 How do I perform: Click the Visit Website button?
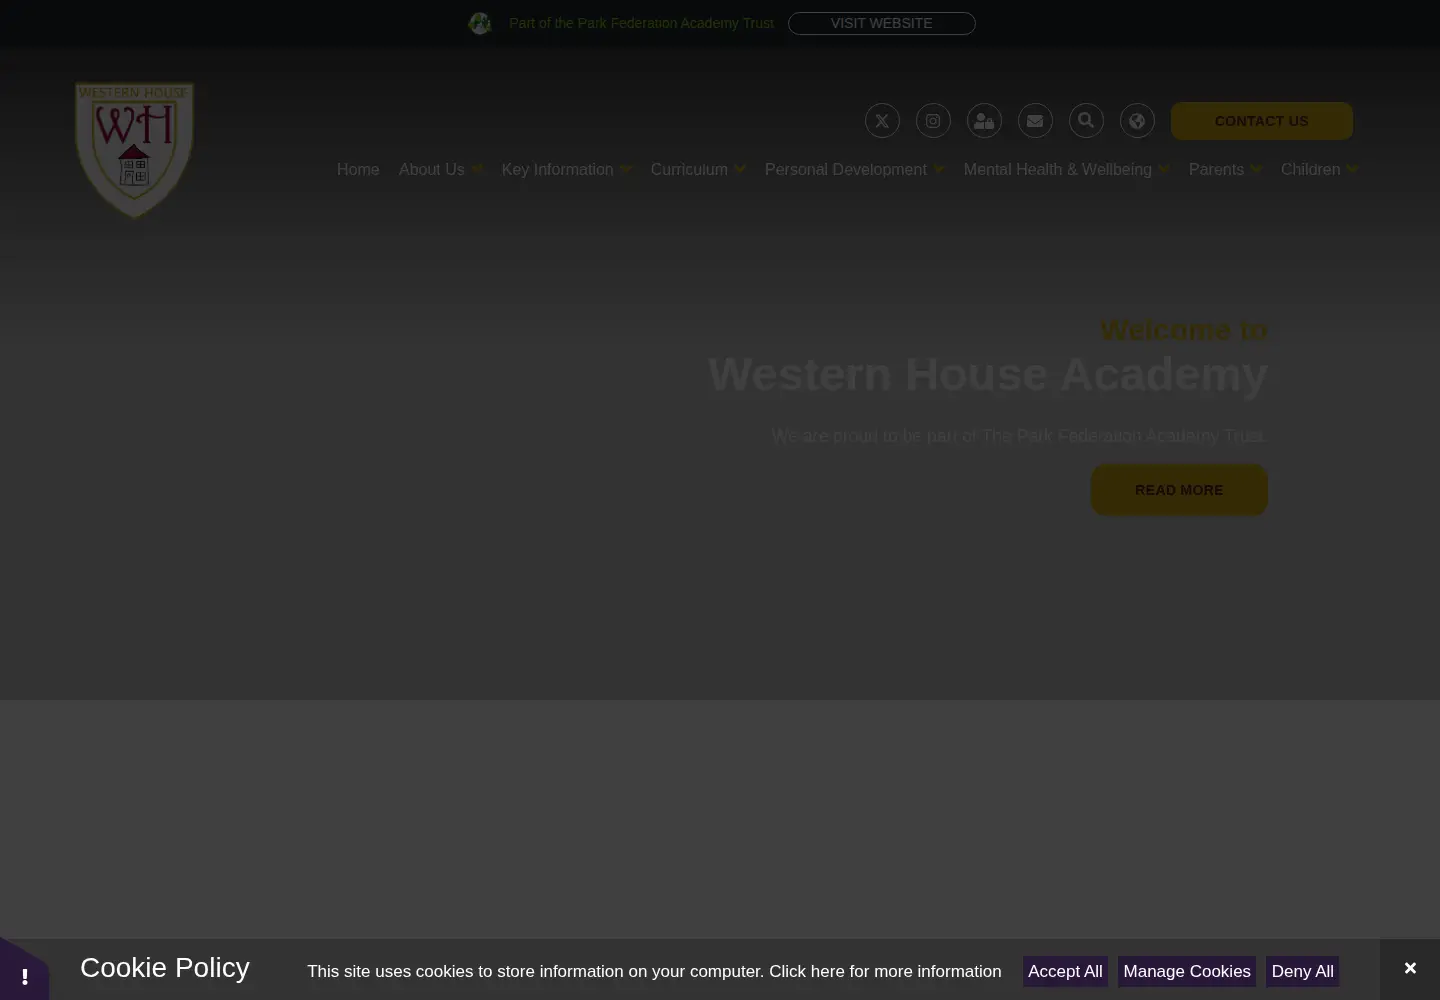point(882,23)
